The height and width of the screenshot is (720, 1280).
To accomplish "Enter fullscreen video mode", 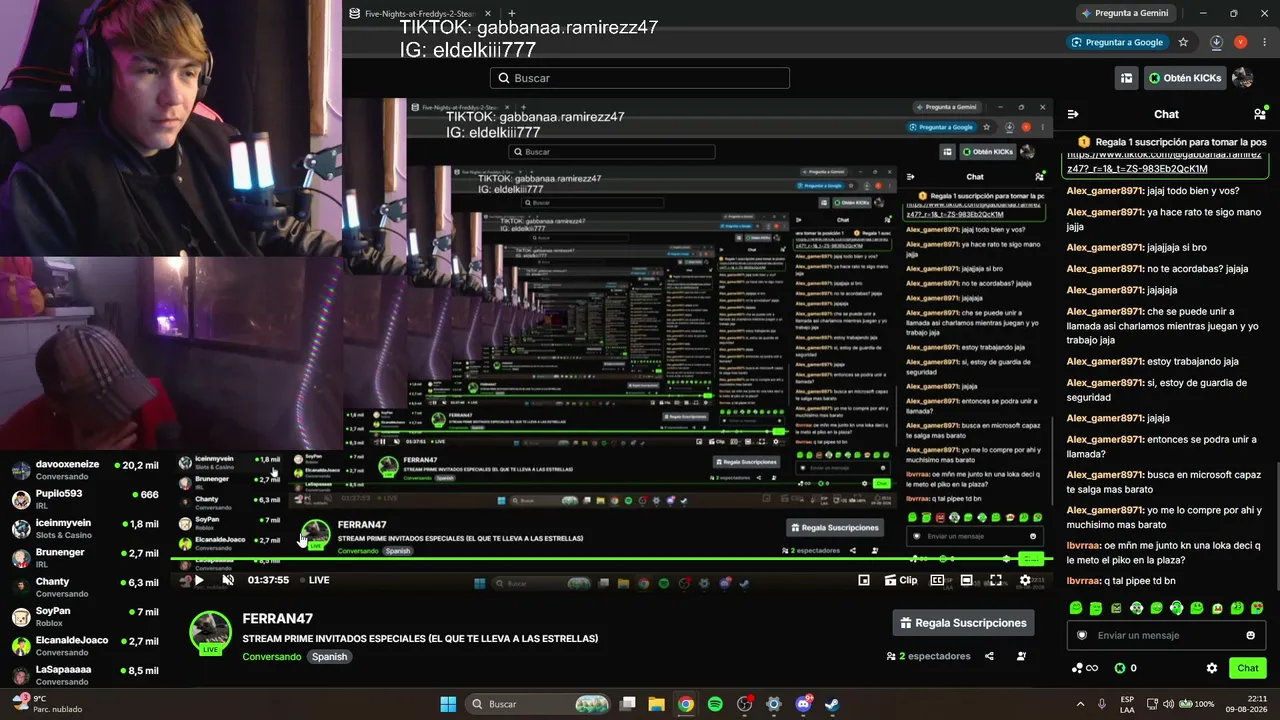I will click(996, 580).
